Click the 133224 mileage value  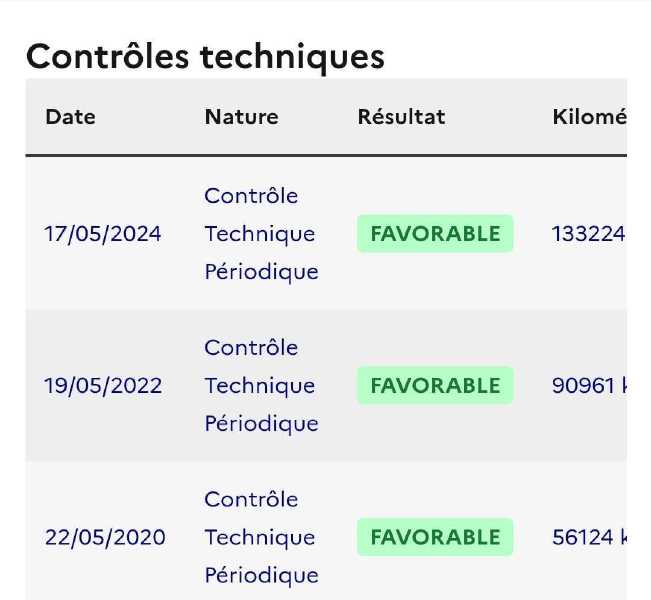tap(589, 234)
